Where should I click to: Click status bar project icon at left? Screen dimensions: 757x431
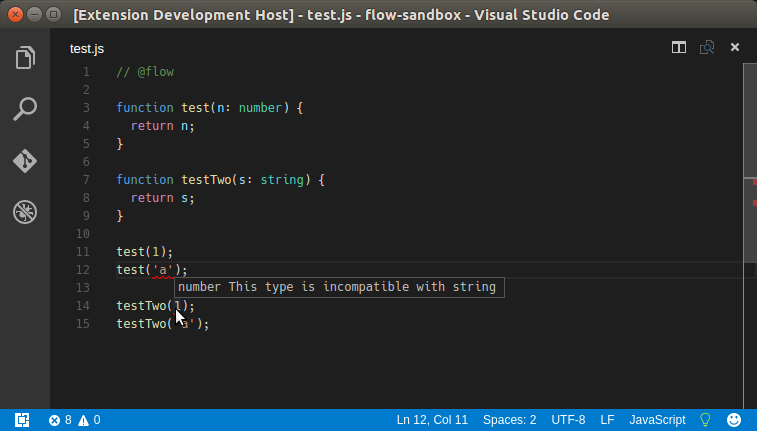click(22, 420)
